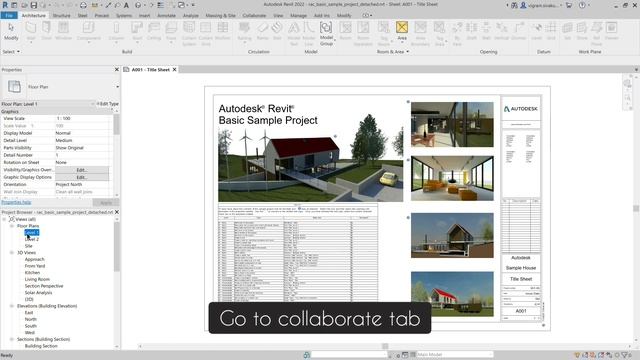Pick the Ramp tool
Screen dimensions: 640x360
click(x=262, y=31)
